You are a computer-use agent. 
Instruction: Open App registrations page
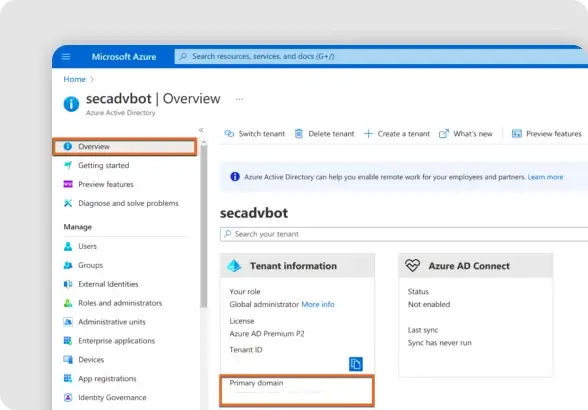(107, 378)
